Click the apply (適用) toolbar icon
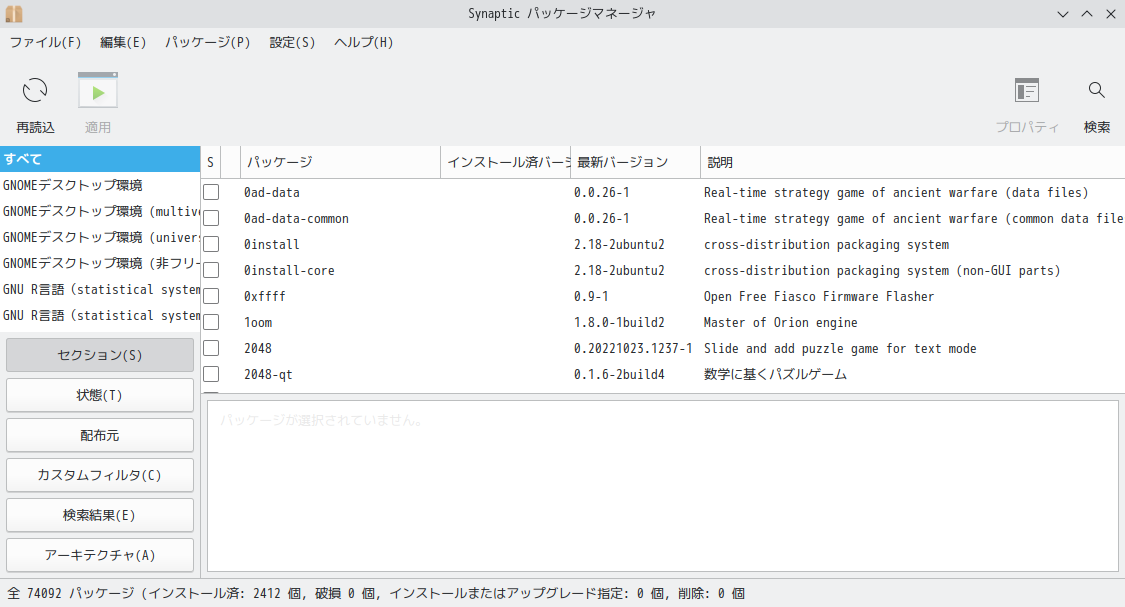The width and height of the screenshot is (1125, 607). [98, 91]
